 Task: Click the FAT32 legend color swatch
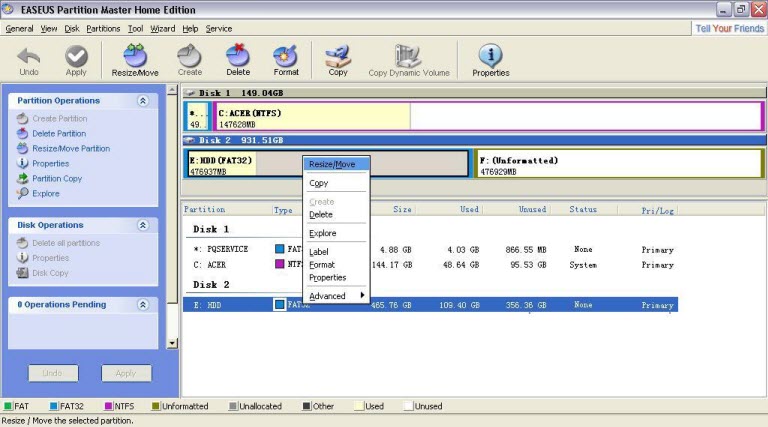54,406
